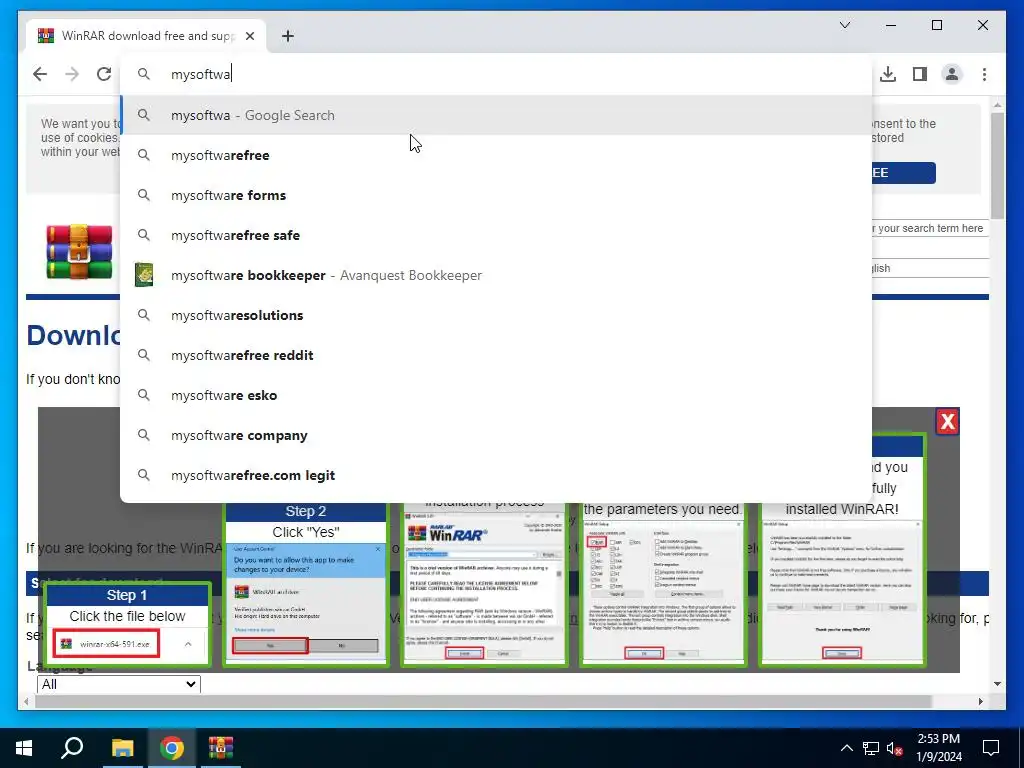The height and width of the screenshot is (768, 1024).
Task: Open Windows taskbar search
Action: click(x=72, y=748)
